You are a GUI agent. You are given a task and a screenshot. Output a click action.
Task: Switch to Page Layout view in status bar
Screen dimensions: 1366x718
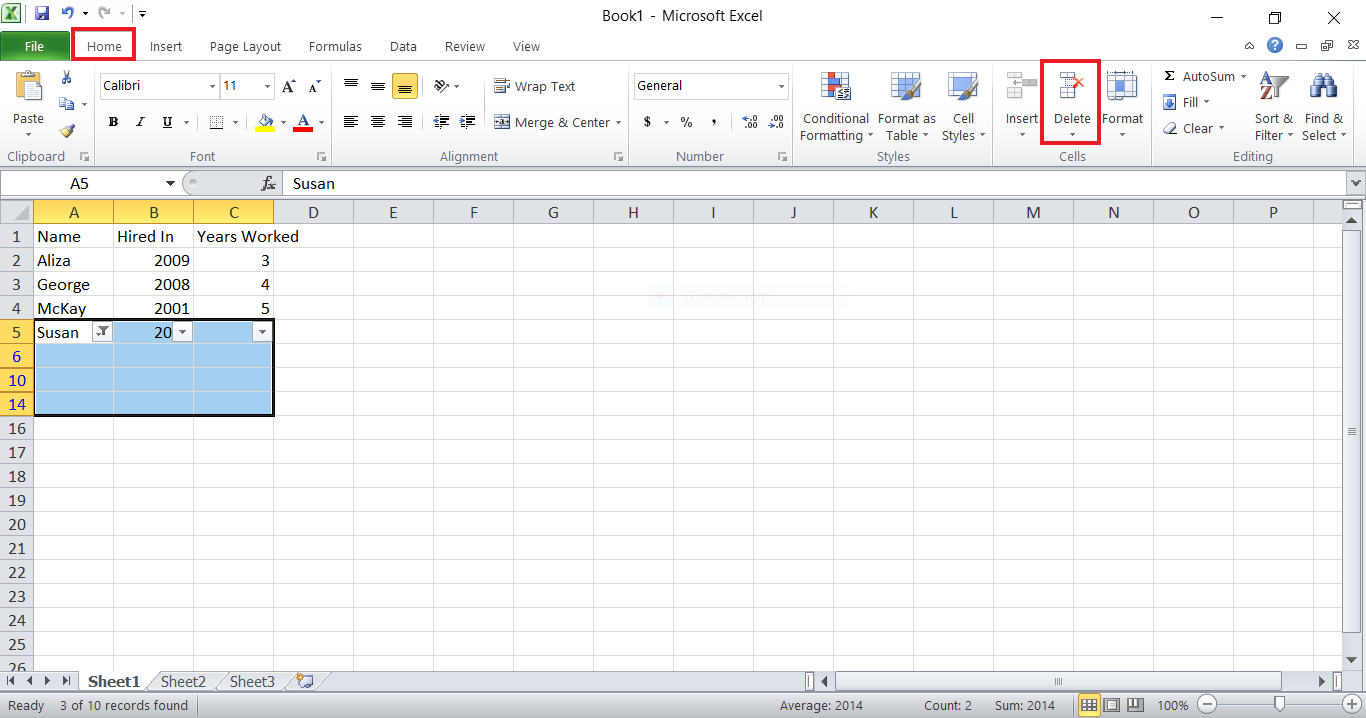(1111, 705)
